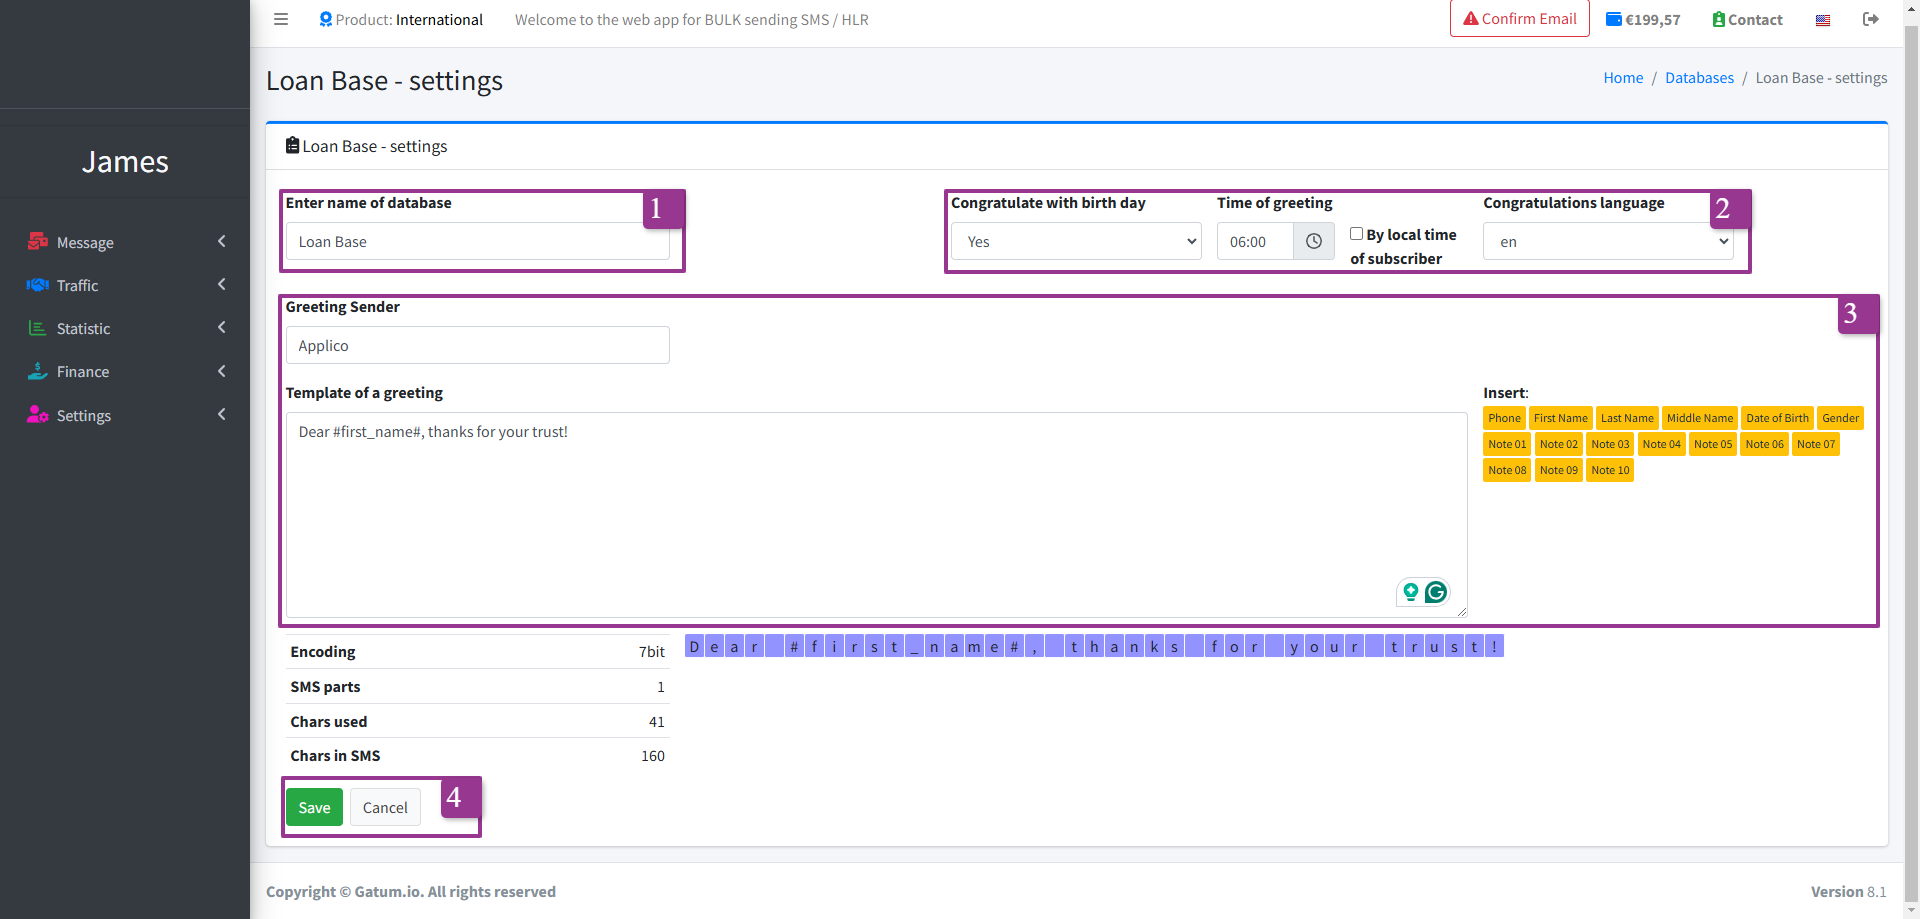Image resolution: width=1920 pixels, height=919 pixels.
Task: Click the Grammarly icon in the greeting textarea
Action: point(1436,592)
